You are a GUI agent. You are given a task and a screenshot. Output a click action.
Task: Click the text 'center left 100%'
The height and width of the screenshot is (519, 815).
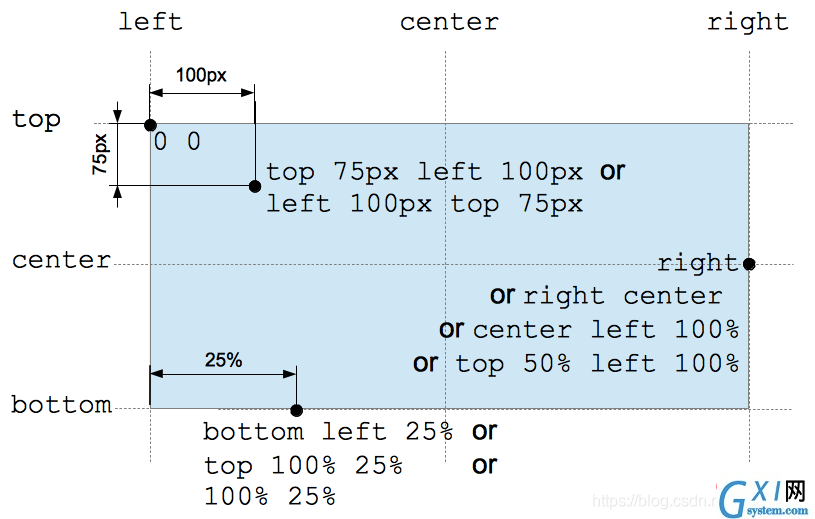click(x=606, y=329)
